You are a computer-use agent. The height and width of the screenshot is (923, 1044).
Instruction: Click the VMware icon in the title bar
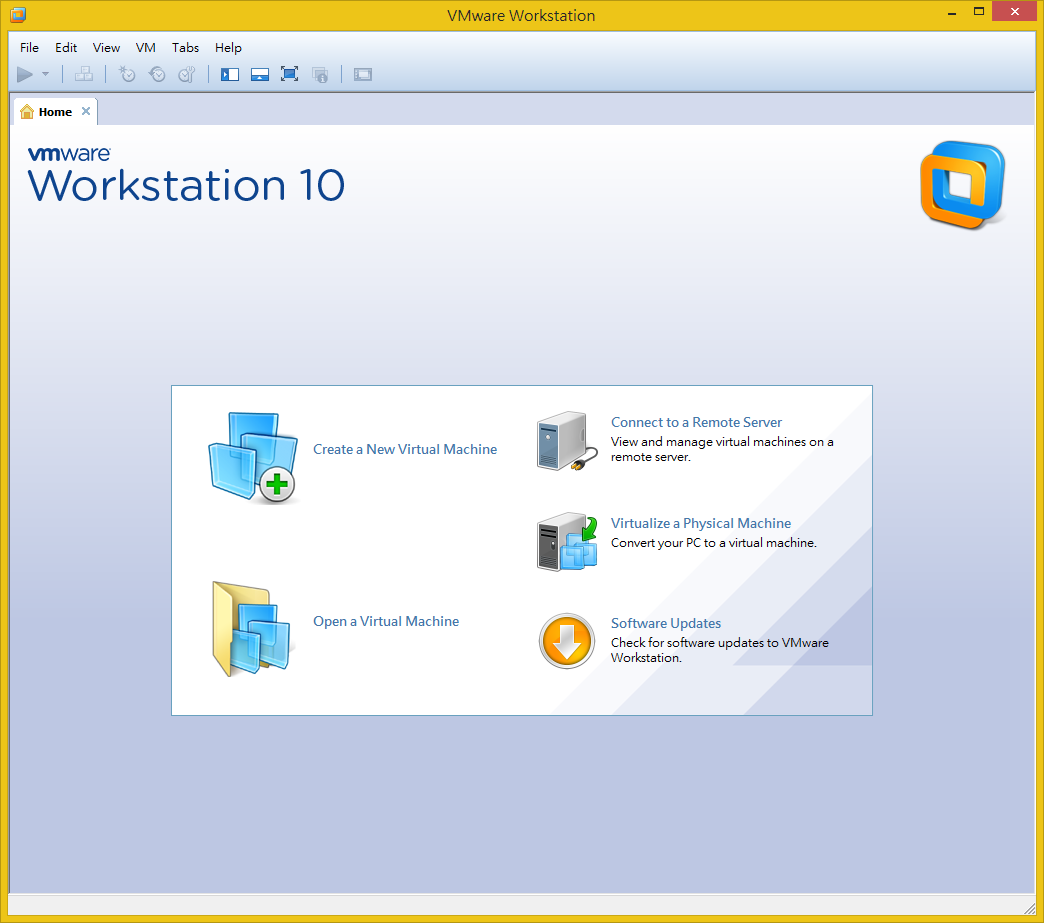point(19,14)
